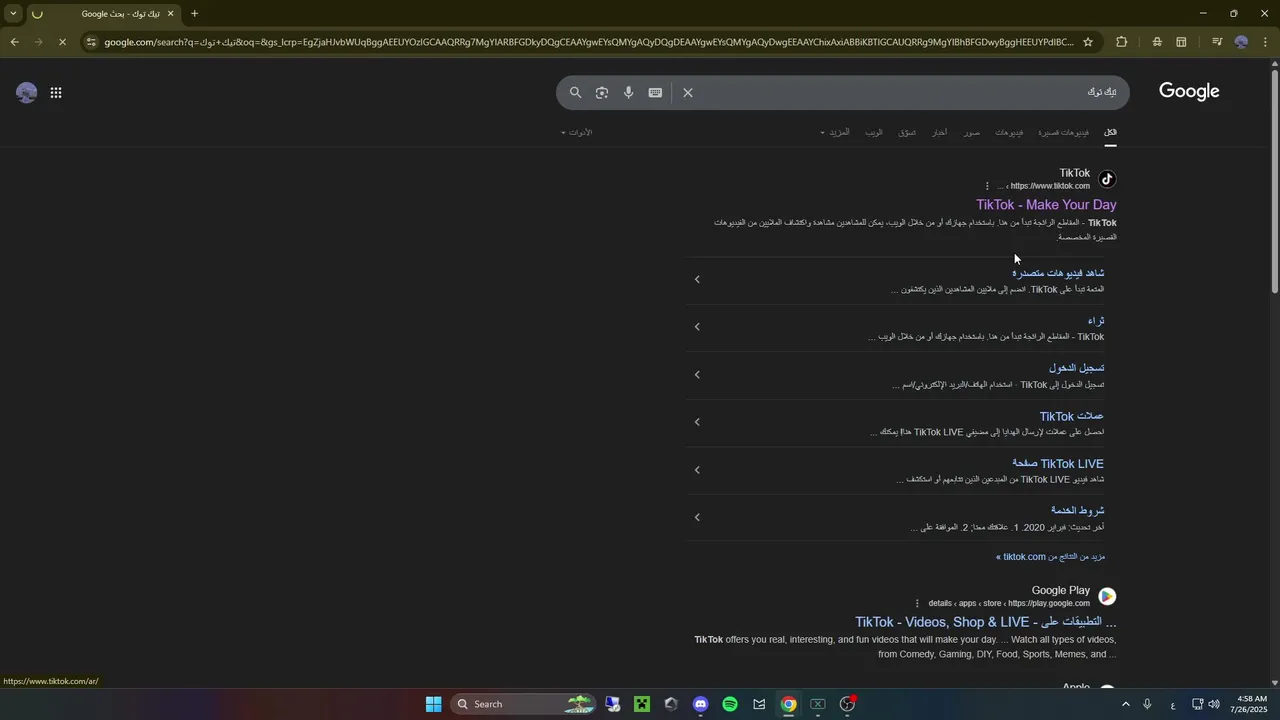The height and width of the screenshot is (720, 1280).
Task: Open volume control in system tray
Action: [x=1214, y=704]
